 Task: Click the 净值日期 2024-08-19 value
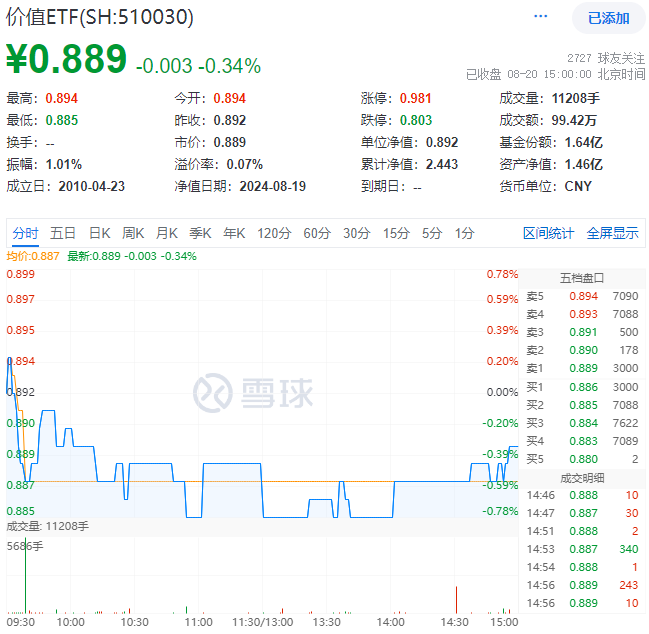[x=272, y=186]
